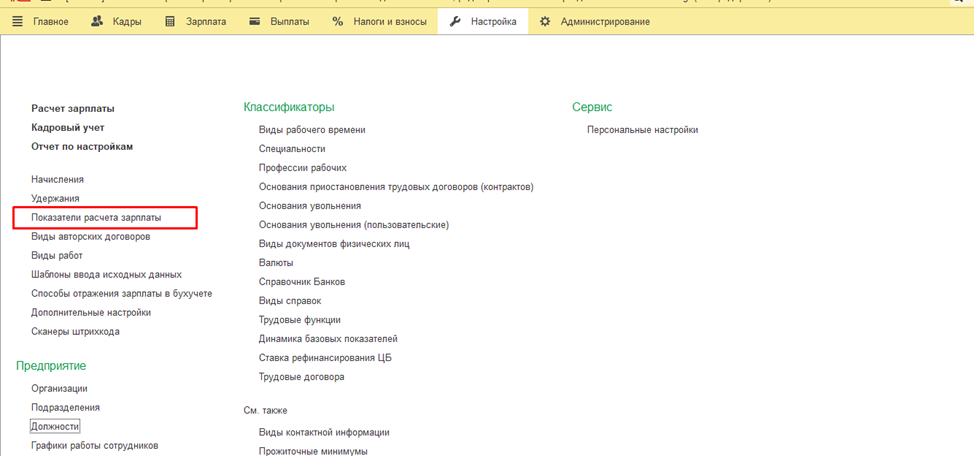Screen dimensions: 974x456
Task: Click the percent icon for Налоги и взносы
Action: 338,21
